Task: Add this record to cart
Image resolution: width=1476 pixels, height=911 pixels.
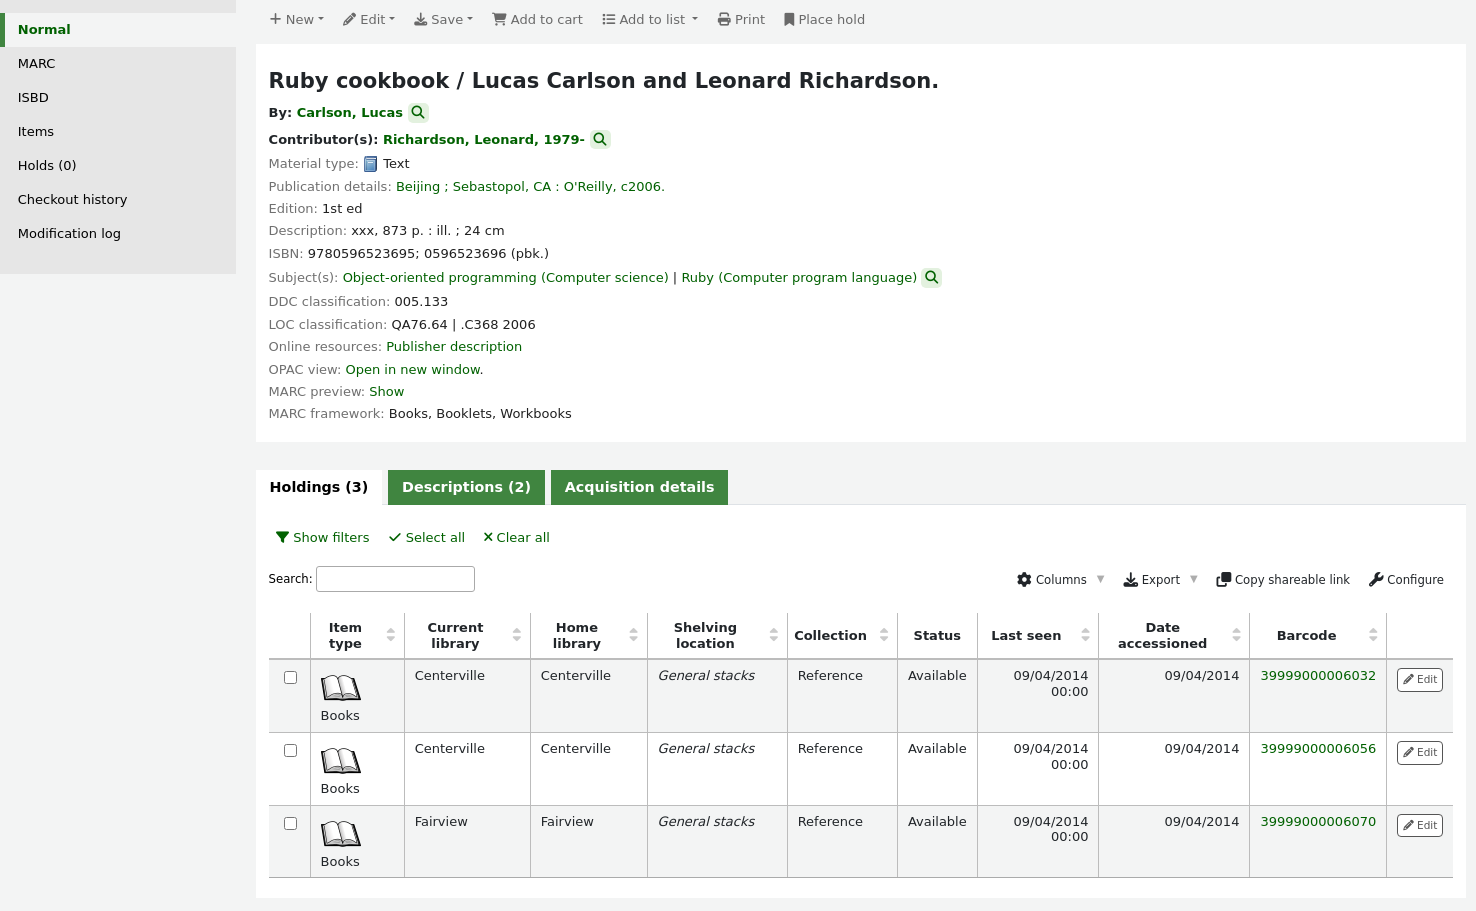Action: [537, 19]
